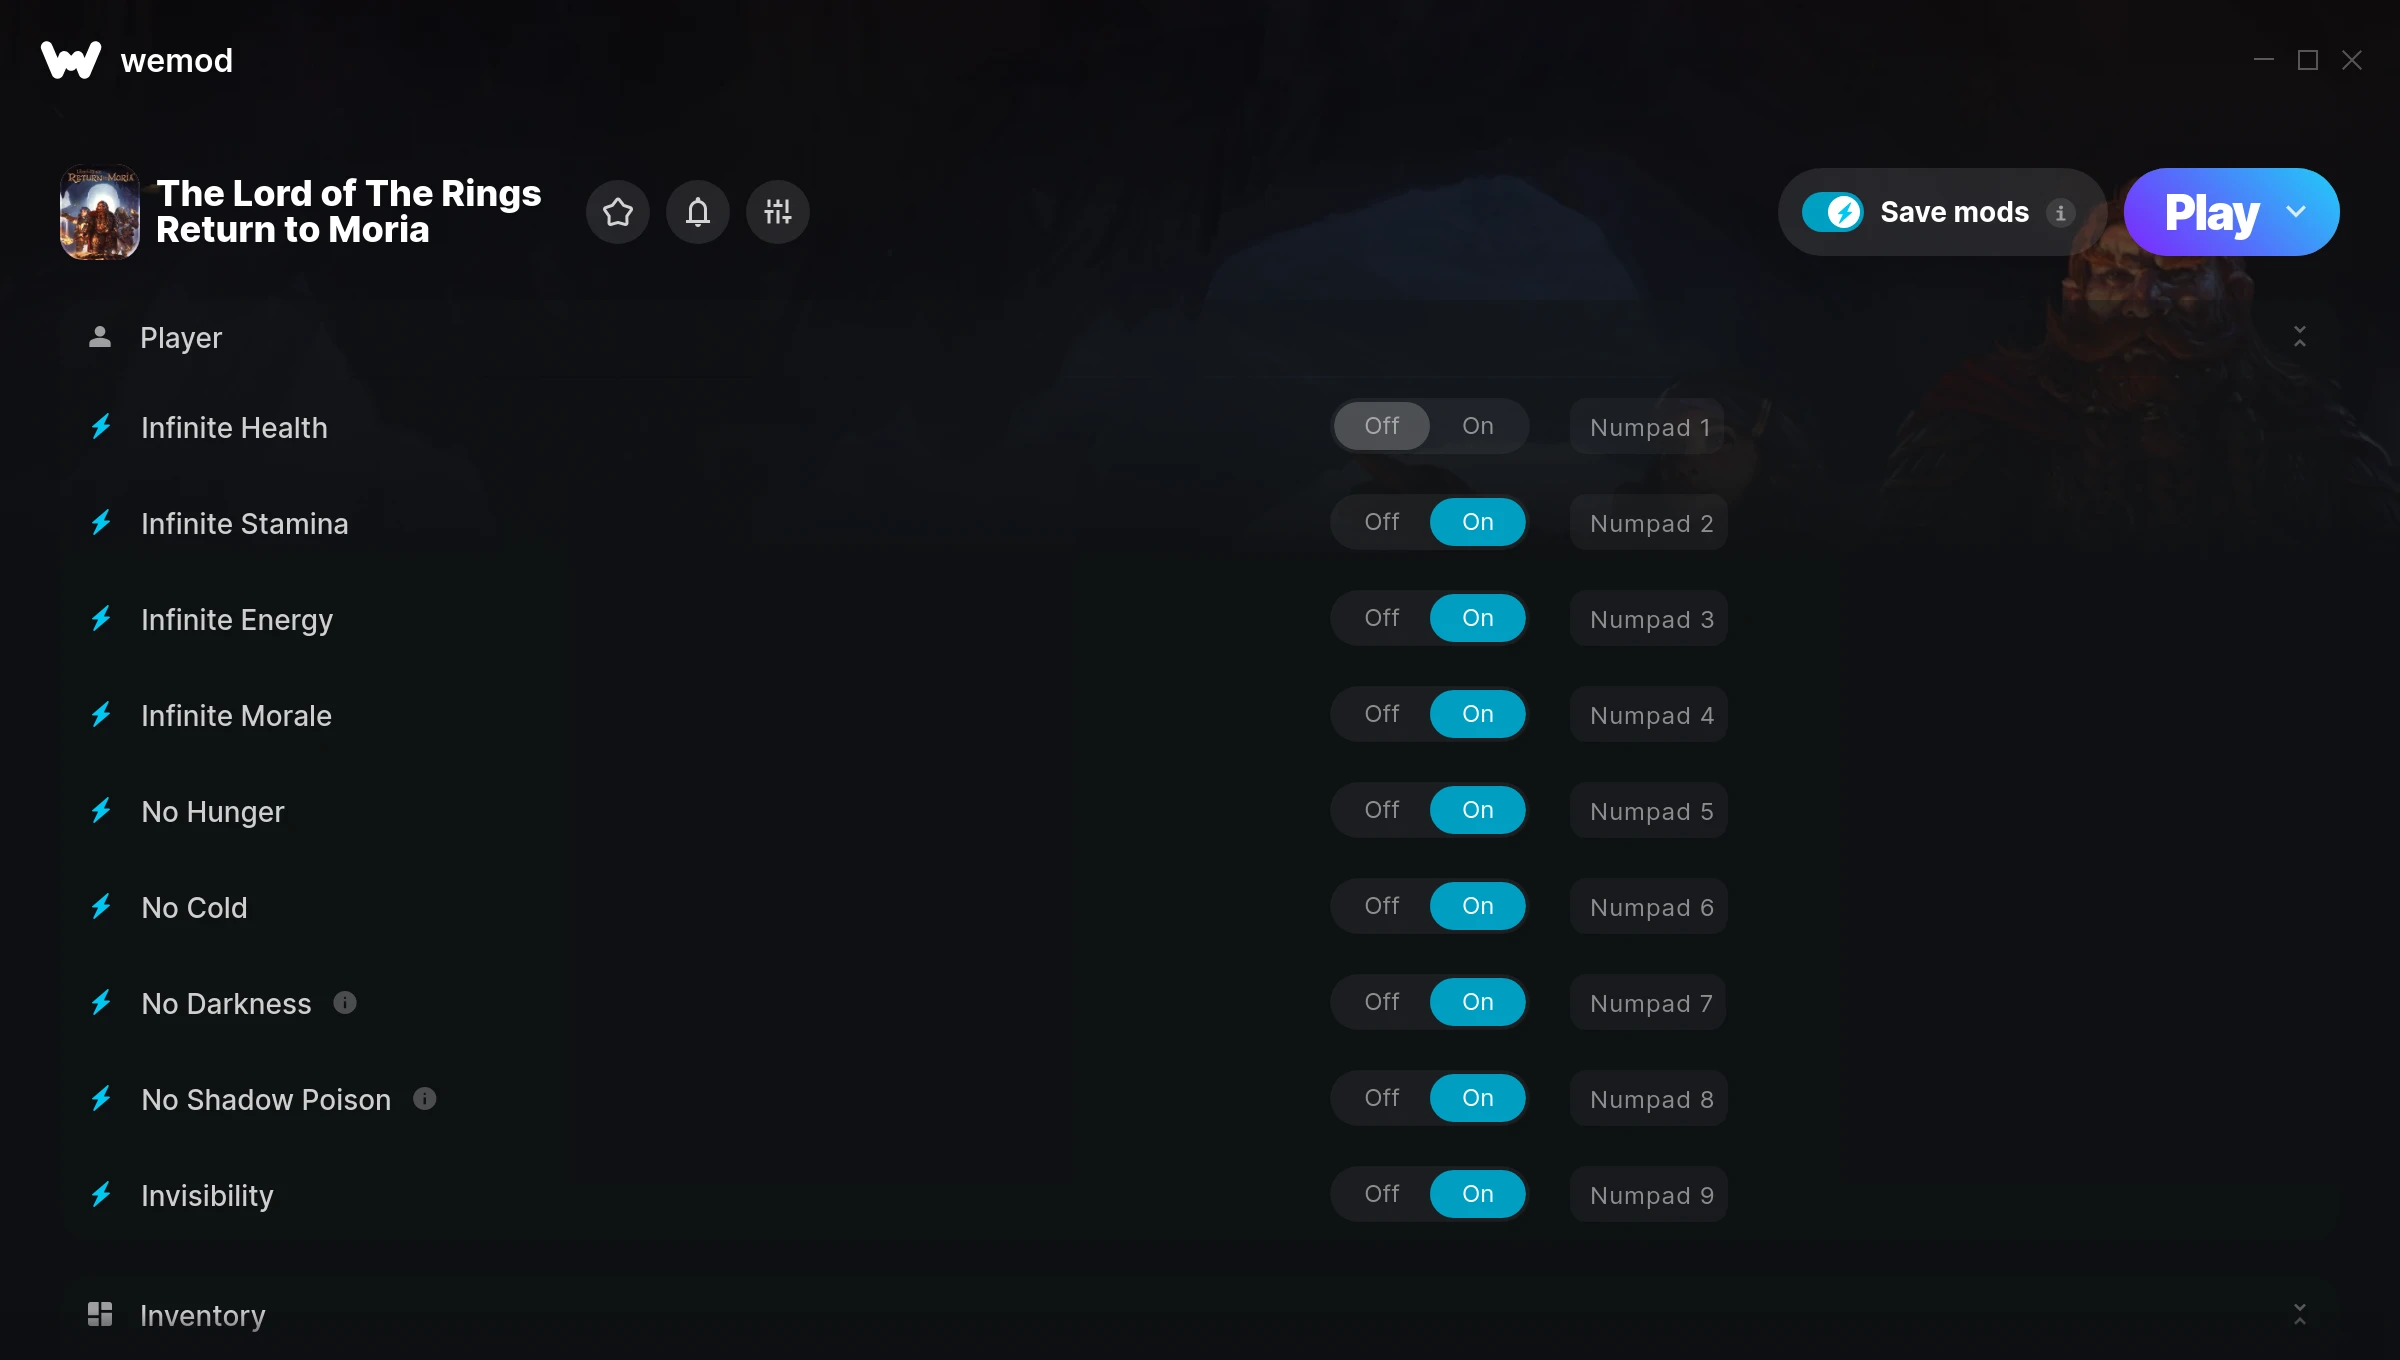2400x1360 pixels.
Task: Select the game thumbnail image
Action: click(101, 211)
